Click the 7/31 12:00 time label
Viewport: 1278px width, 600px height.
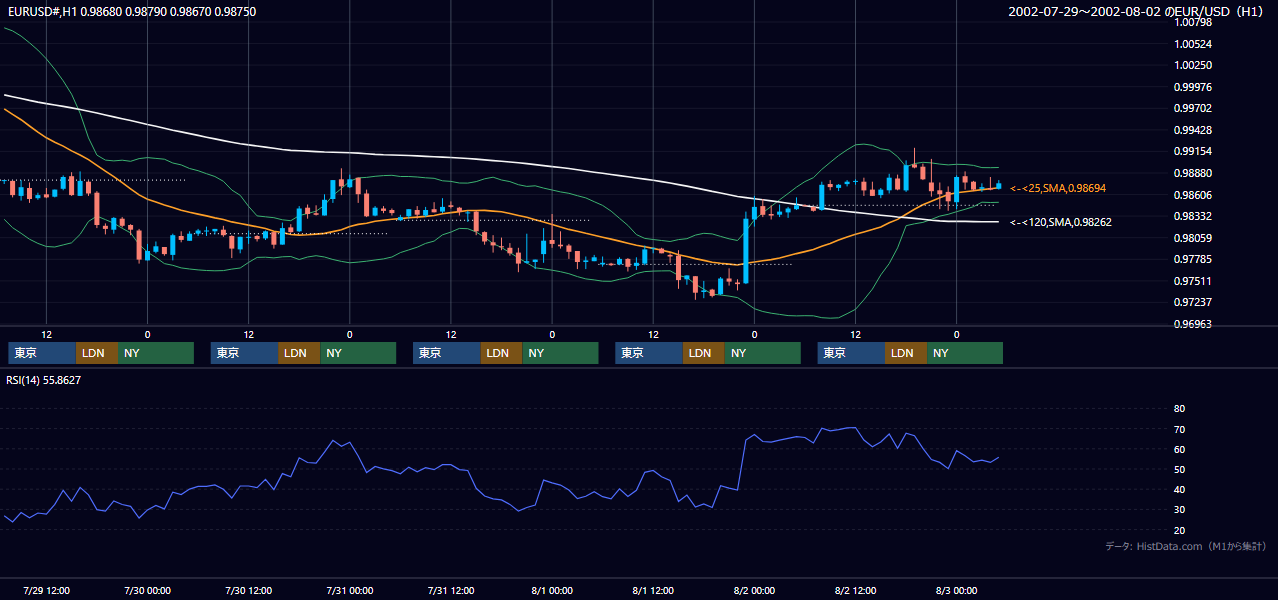pyautogui.click(x=450, y=590)
